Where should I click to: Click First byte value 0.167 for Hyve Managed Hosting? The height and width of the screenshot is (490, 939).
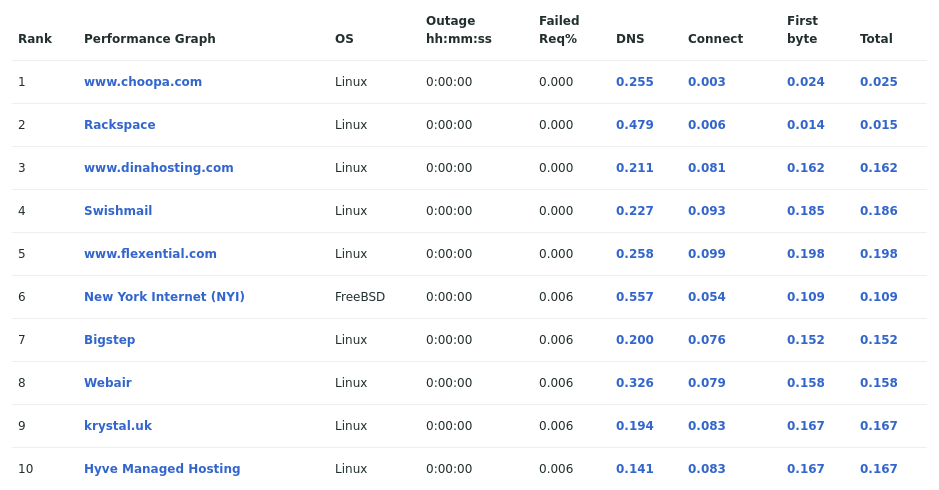pyautogui.click(x=805, y=469)
